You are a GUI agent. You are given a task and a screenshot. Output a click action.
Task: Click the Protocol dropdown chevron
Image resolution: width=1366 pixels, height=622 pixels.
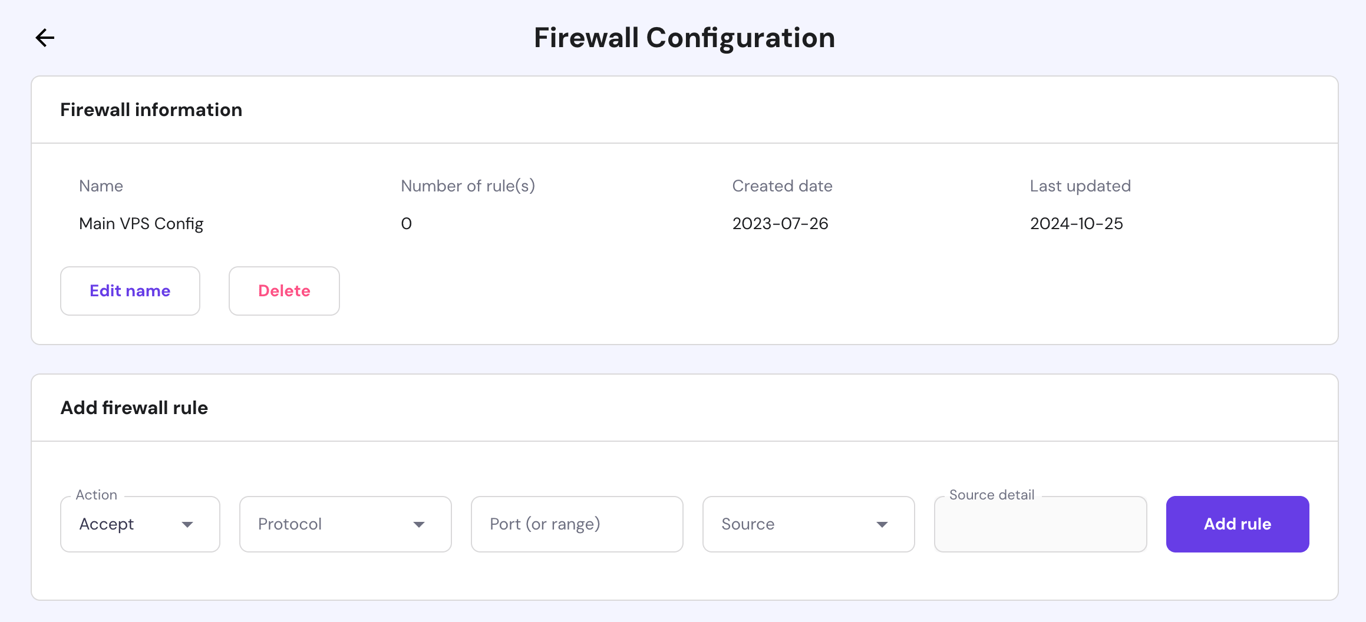click(420, 523)
